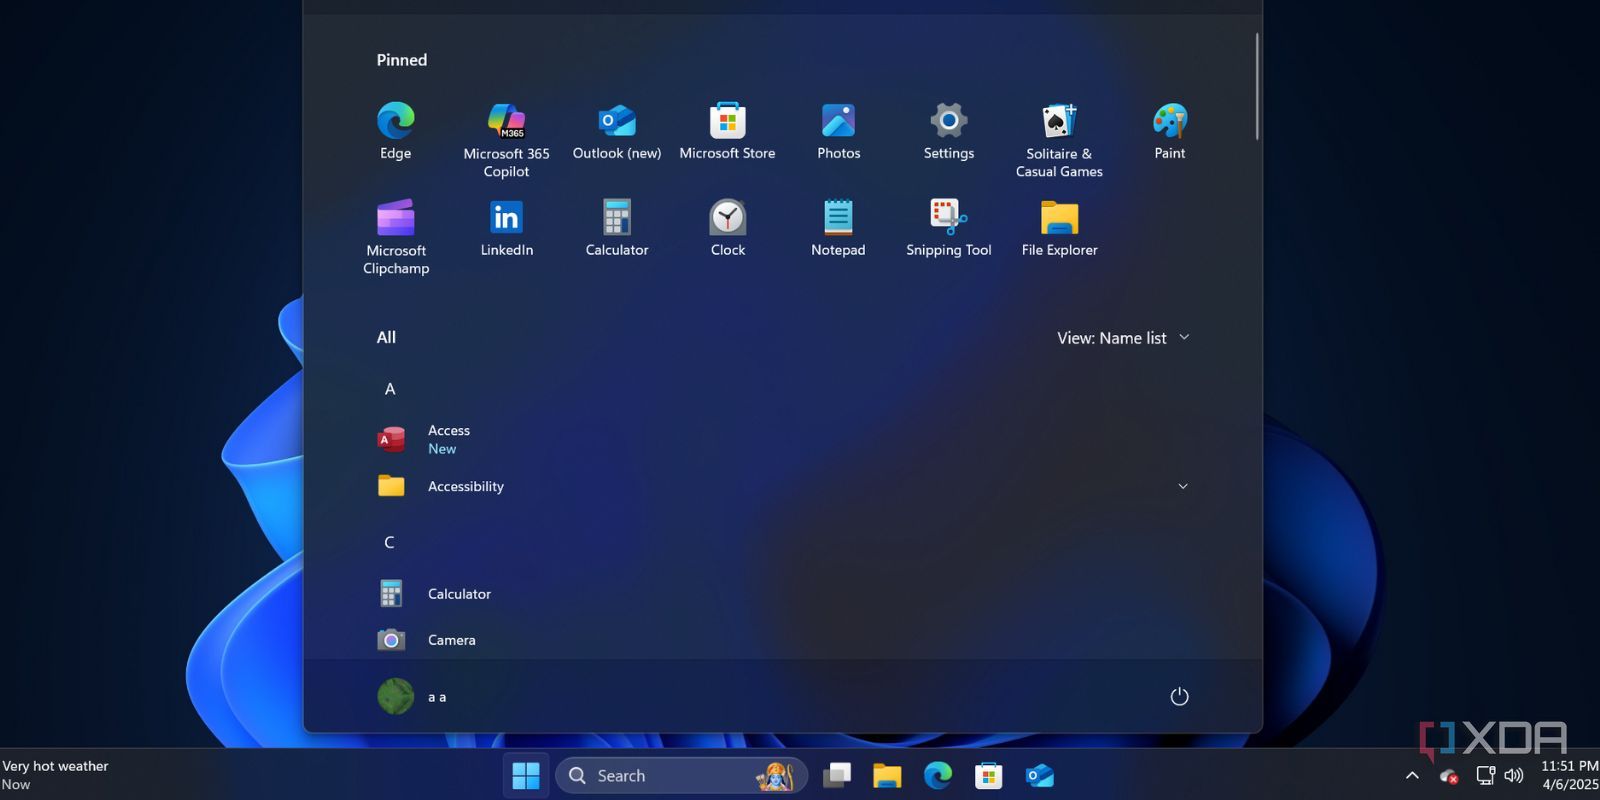Show hidden icons in system tray
The width and height of the screenshot is (1600, 800).
coord(1412,776)
